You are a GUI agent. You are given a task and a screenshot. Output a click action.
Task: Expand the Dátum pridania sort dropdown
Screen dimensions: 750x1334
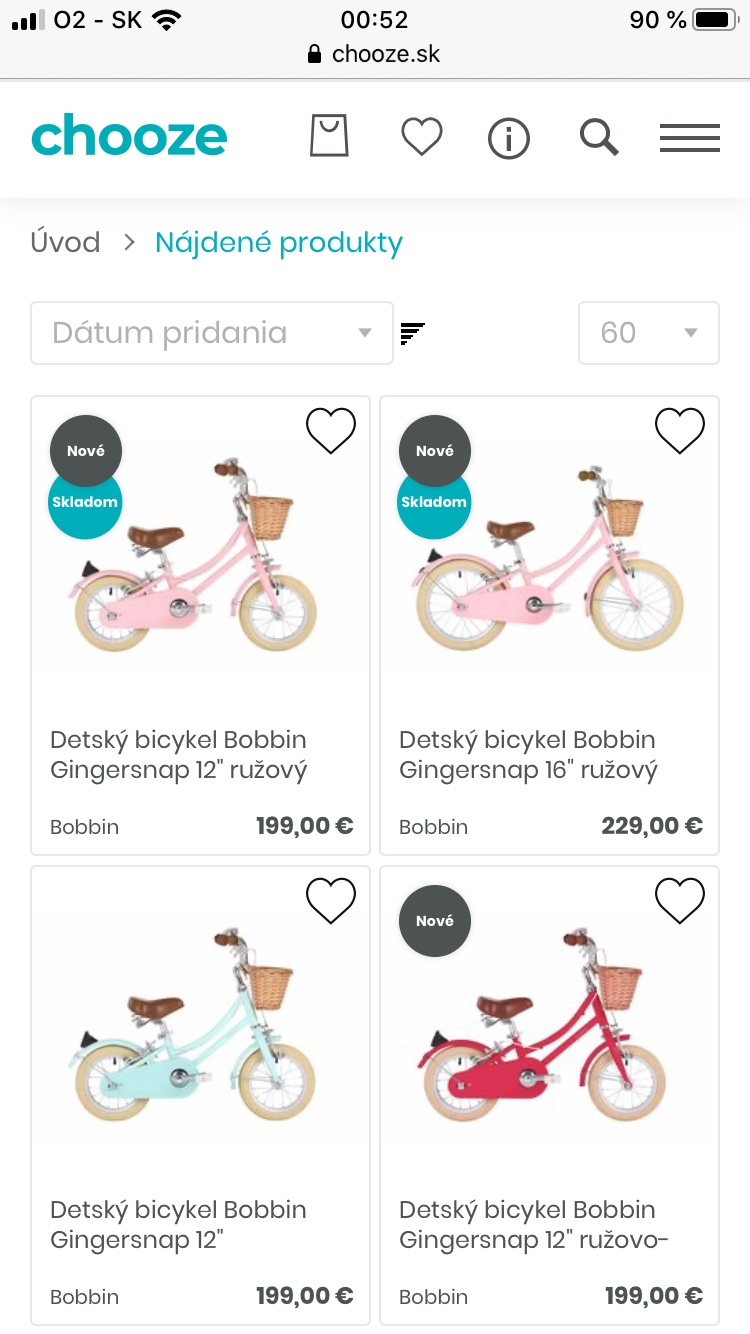[211, 333]
